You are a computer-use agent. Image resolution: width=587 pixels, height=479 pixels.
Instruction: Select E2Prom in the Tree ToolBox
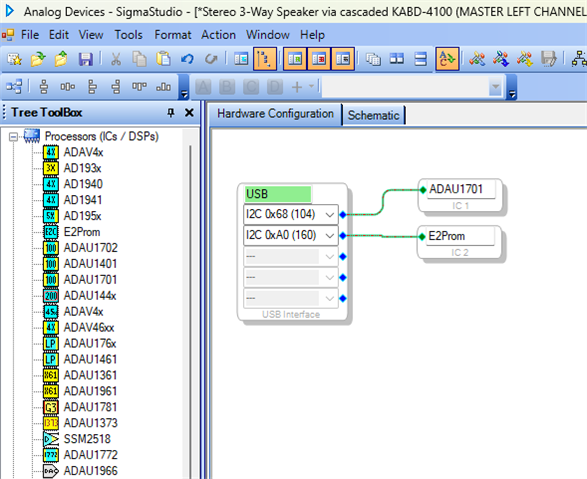pos(82,232)
